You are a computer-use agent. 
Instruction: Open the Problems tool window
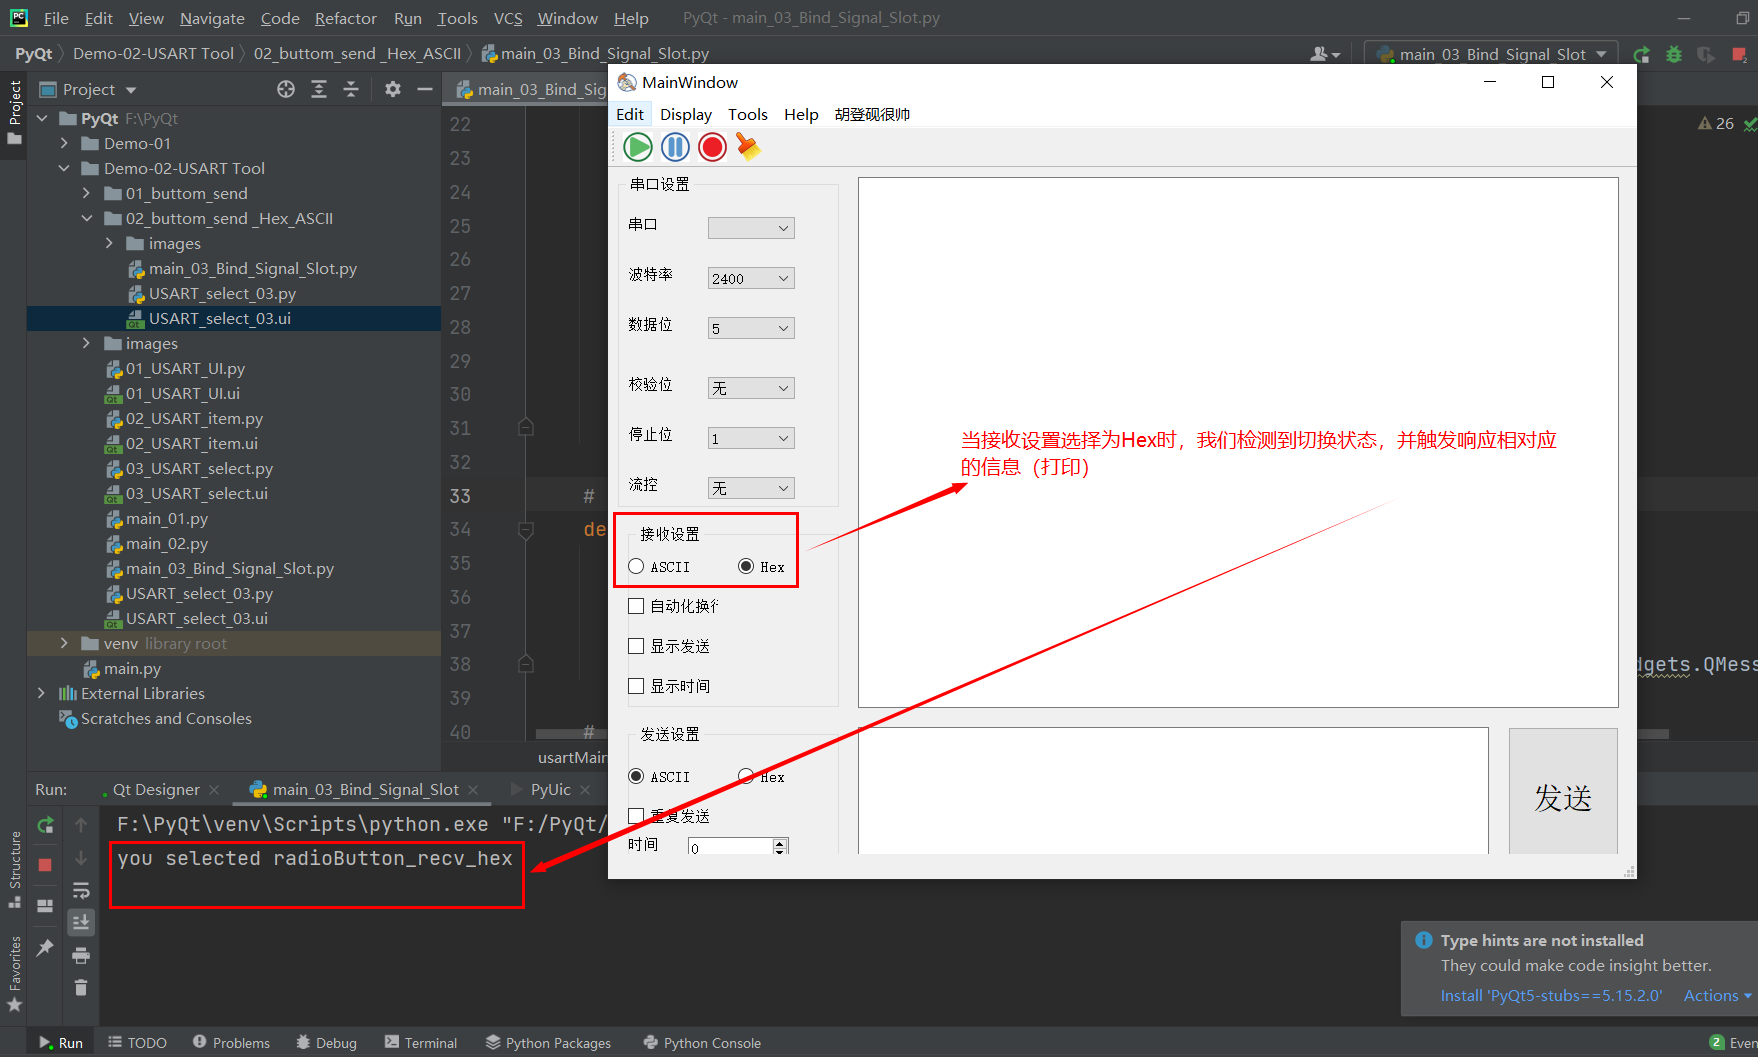[x=231, y=1043]
